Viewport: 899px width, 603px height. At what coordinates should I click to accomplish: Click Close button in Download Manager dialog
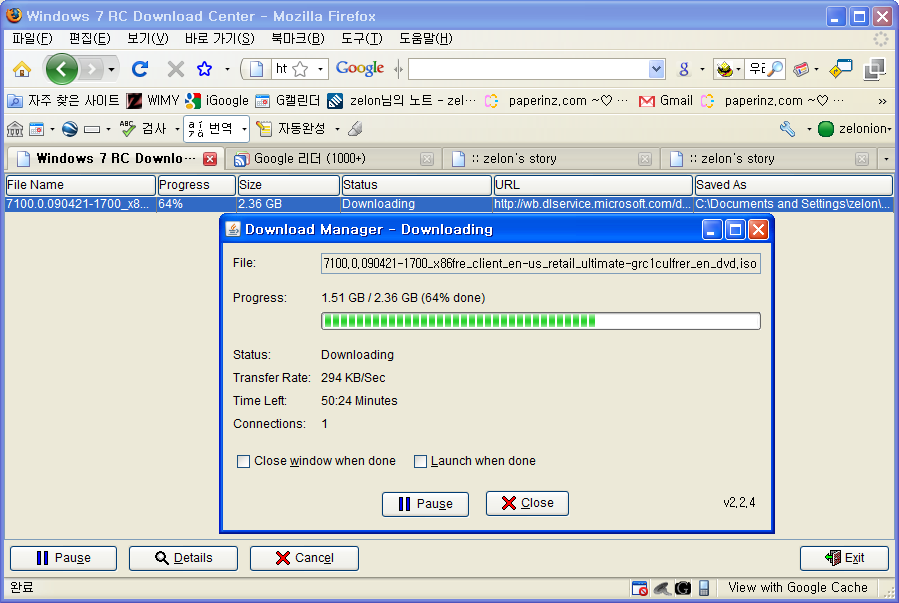click(527, 503)
